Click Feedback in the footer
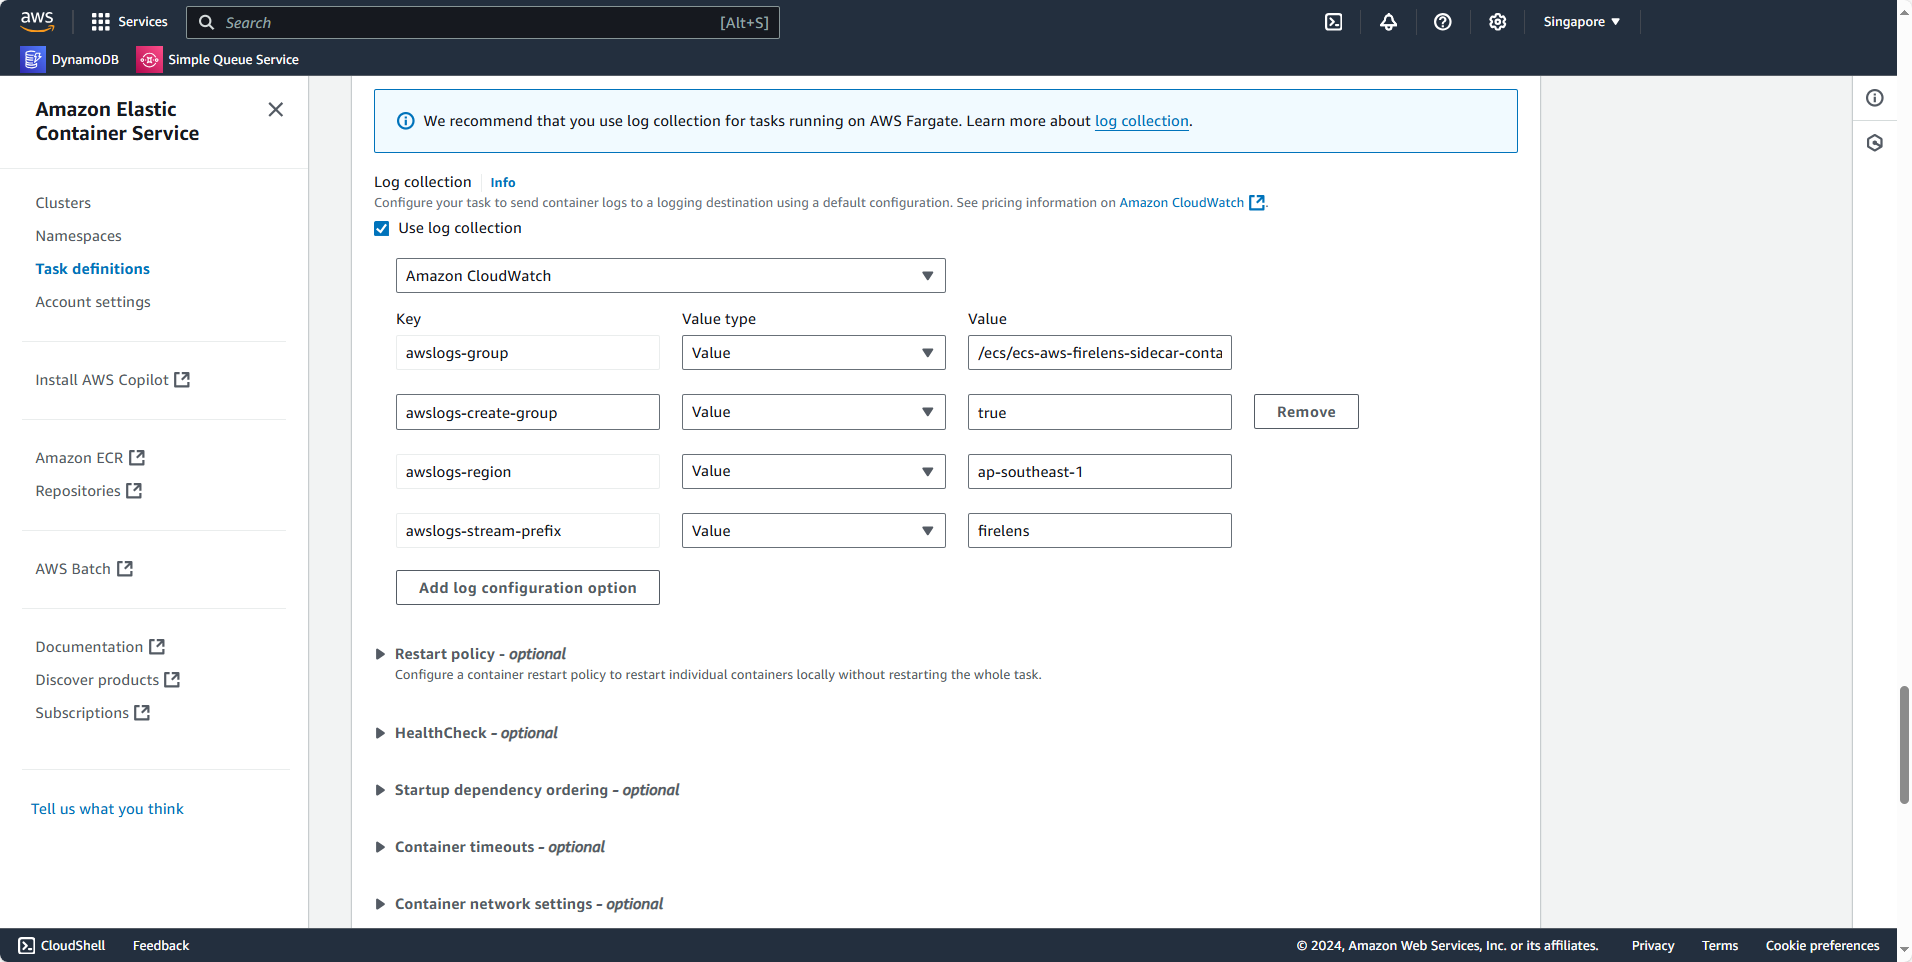Image resolution: width=1912 pixels, height=962 pixels. click(x=161, y=946)
